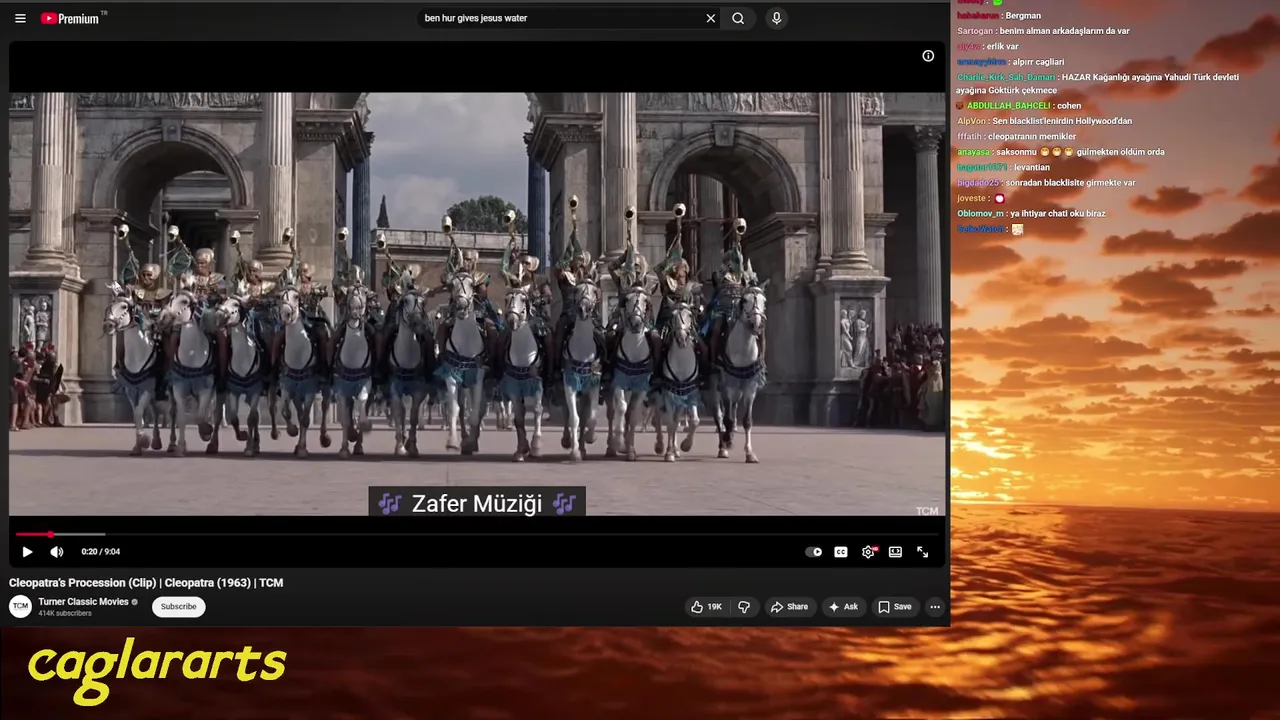Screen dimensions: 1280x720
Task: Click the anayasa chat message with emojis
Action: [x=1061, y=152]
